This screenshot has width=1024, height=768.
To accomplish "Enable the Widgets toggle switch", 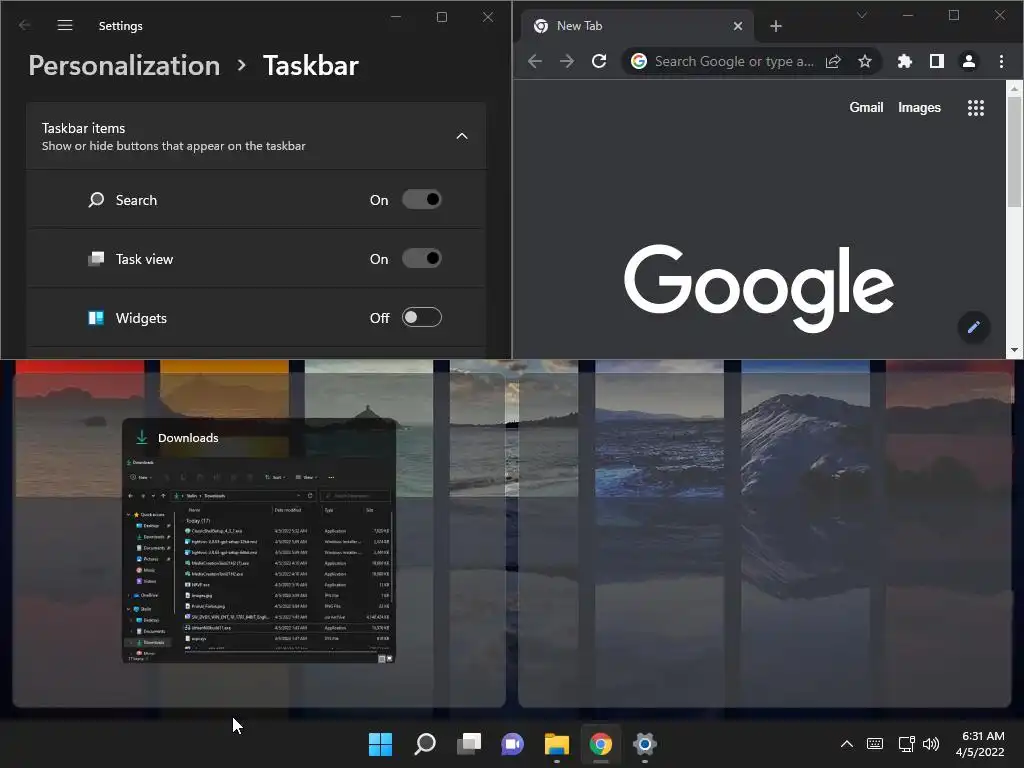I will coord(421,317).
